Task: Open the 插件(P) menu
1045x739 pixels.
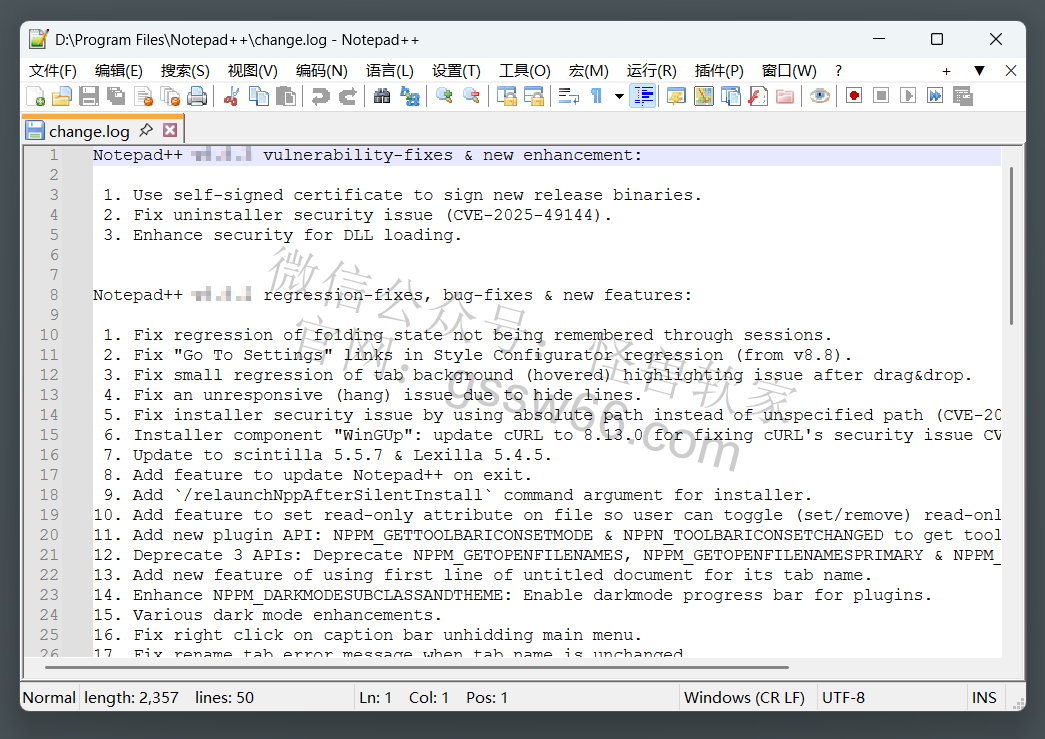Action: tap(719, 71)
